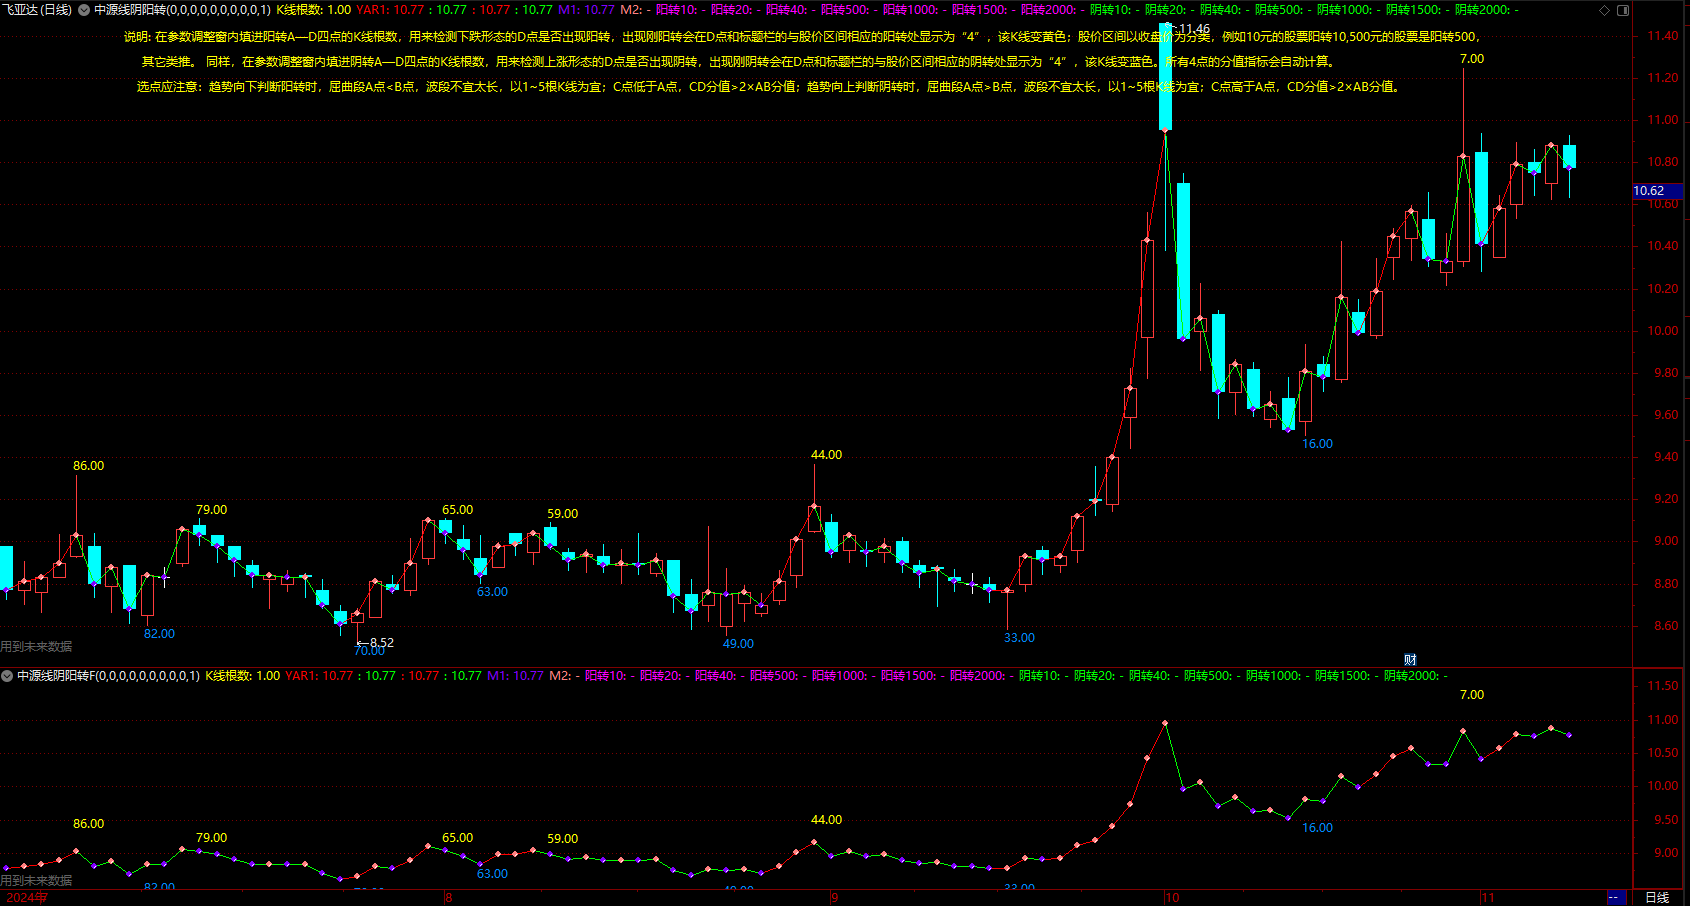This screenshot has height=906, width=1690.
Task: Click the 9.00 price axis label of main chart
Action: click(x=1665, y=541)
